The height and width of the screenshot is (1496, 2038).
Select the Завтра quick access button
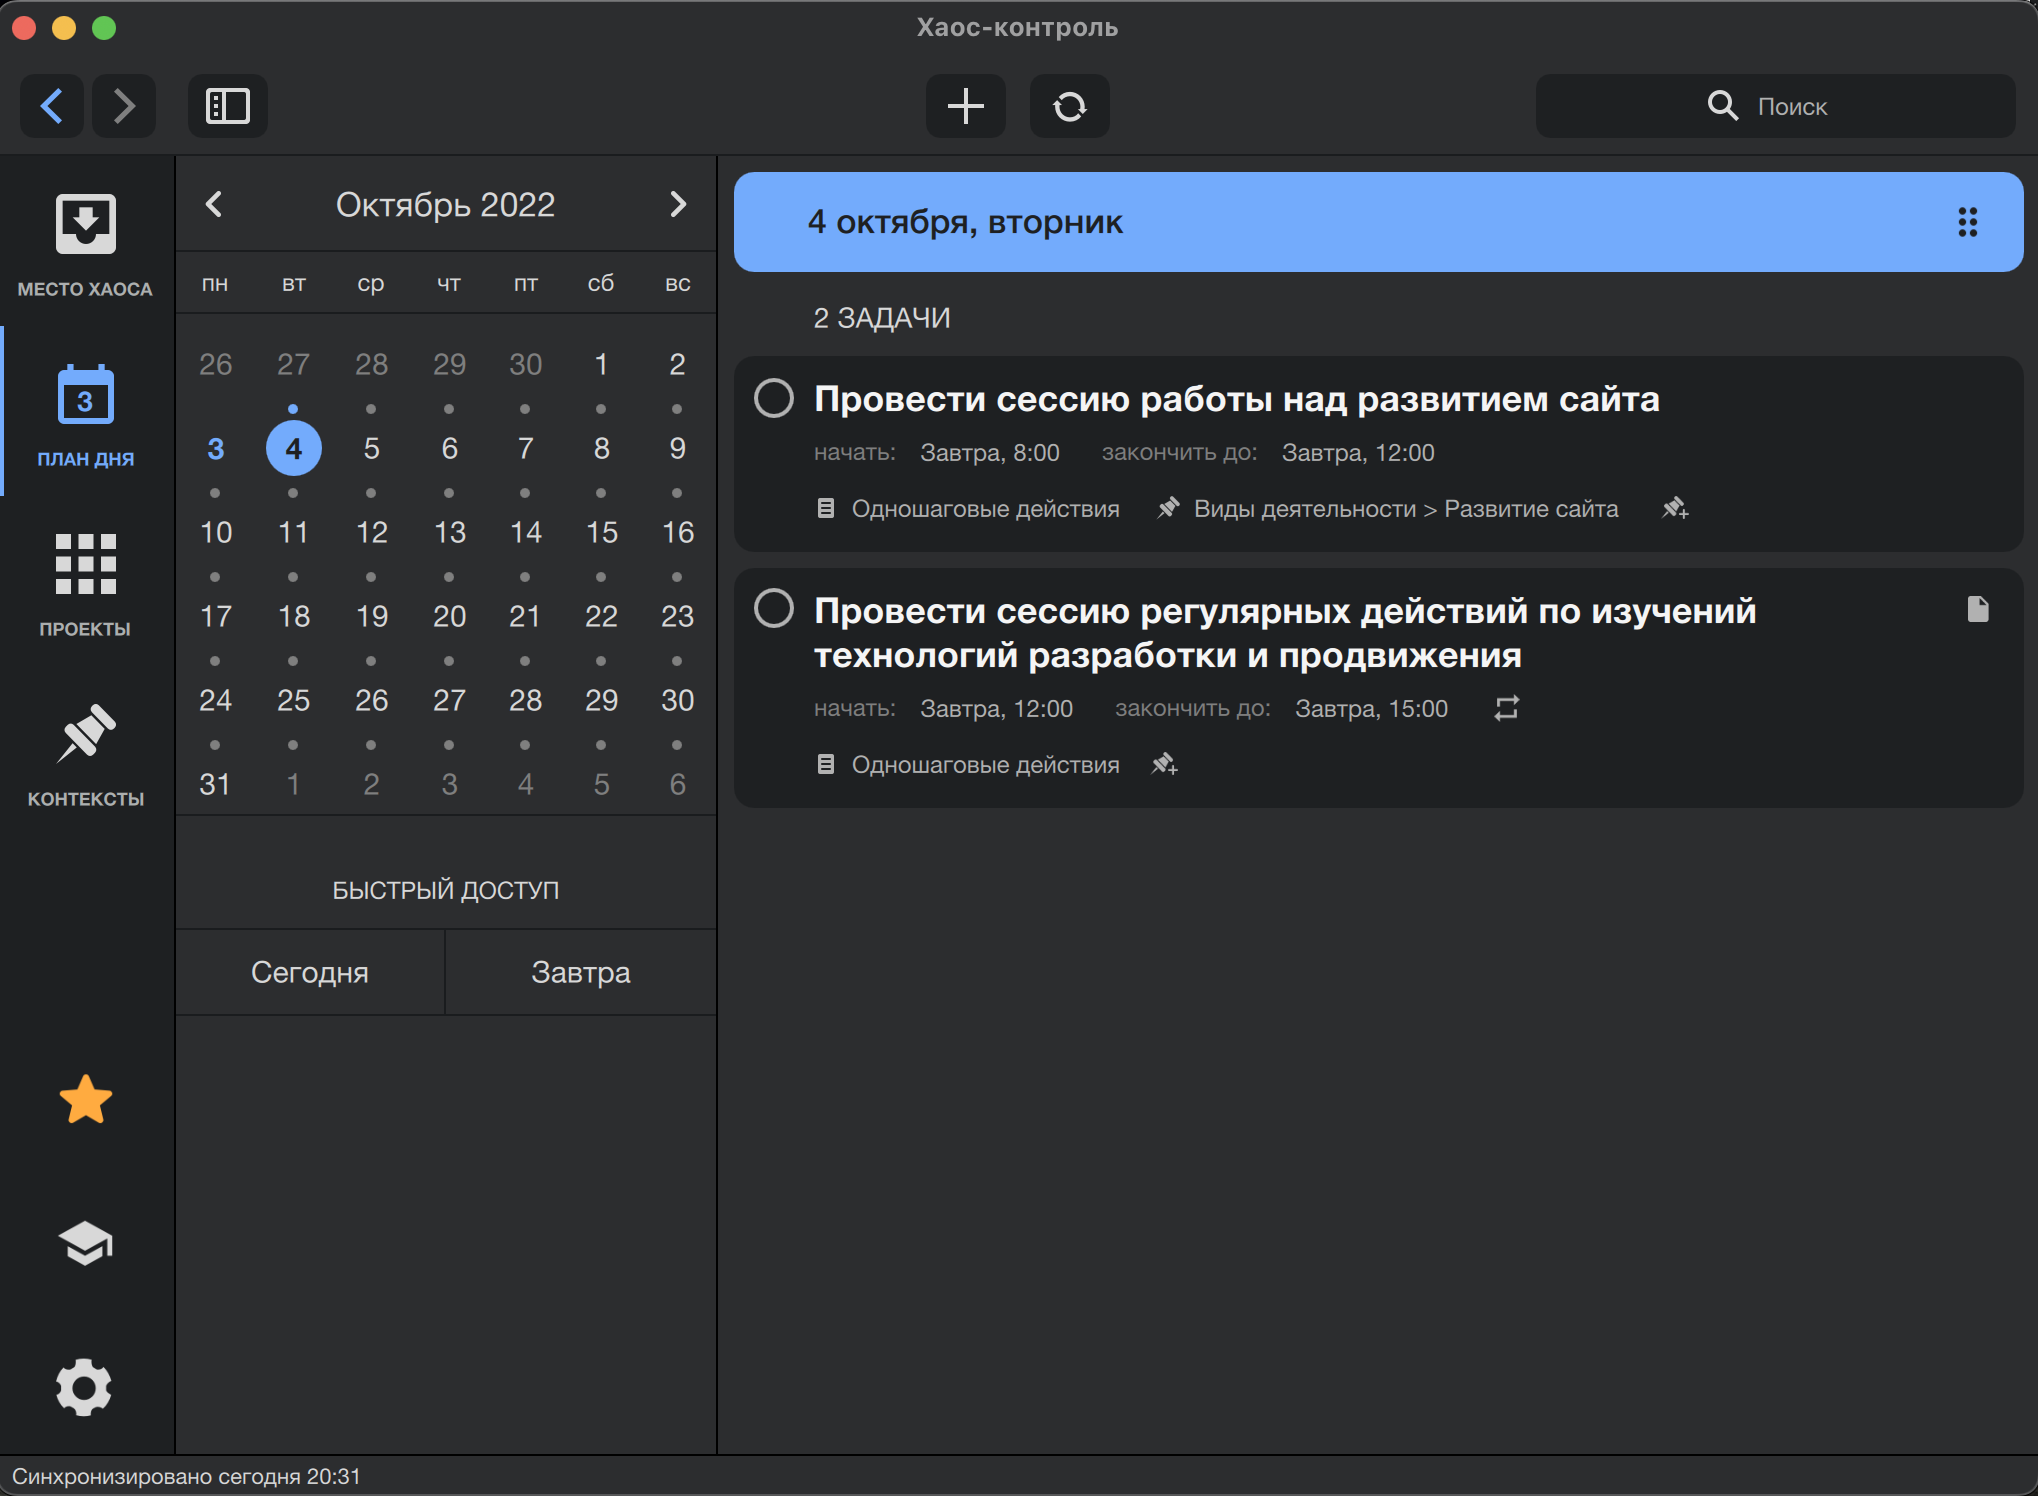(580, 972)
